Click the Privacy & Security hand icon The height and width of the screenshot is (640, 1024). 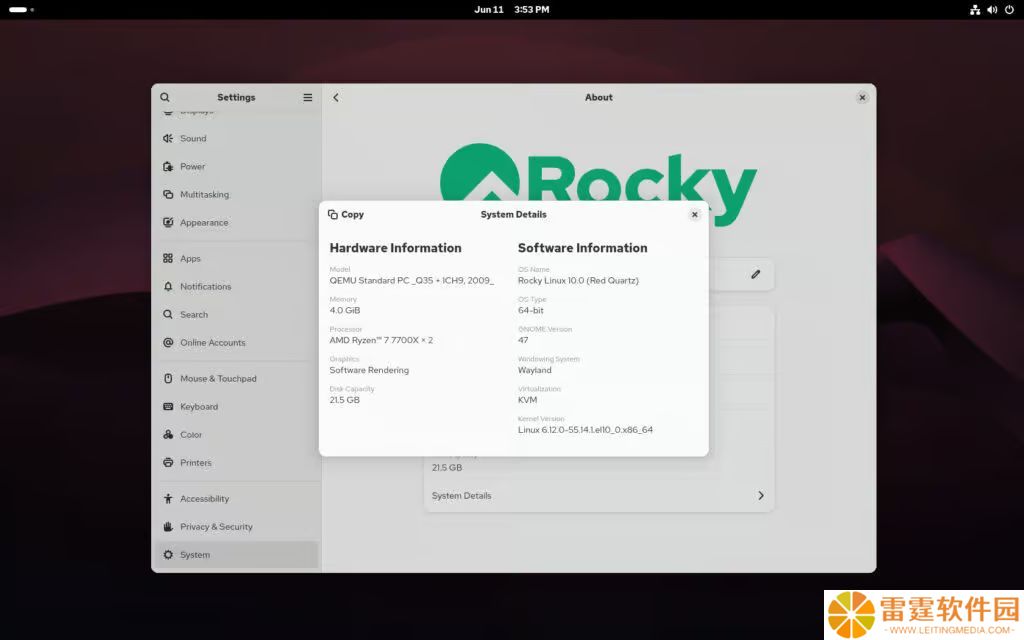tap(168, 527)
